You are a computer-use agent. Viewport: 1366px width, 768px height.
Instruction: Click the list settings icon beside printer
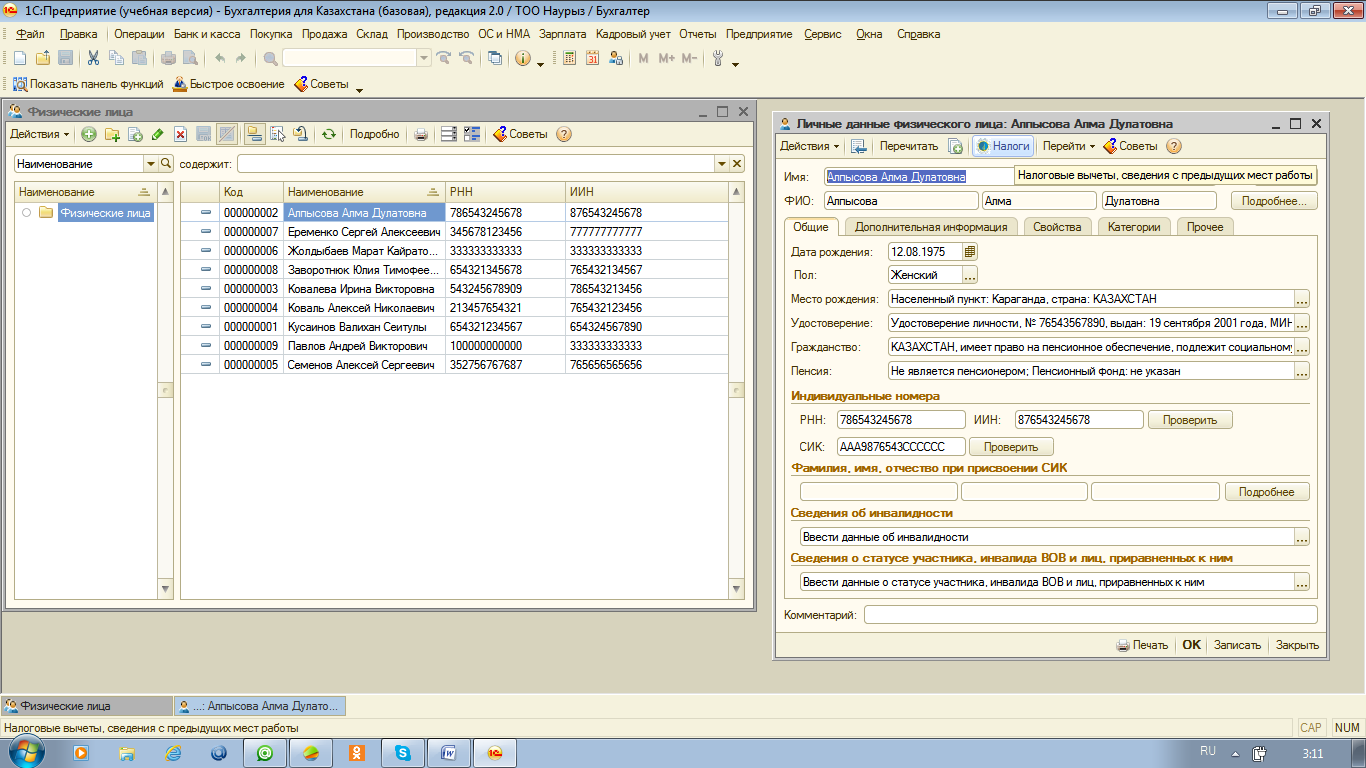pos(448,134)
